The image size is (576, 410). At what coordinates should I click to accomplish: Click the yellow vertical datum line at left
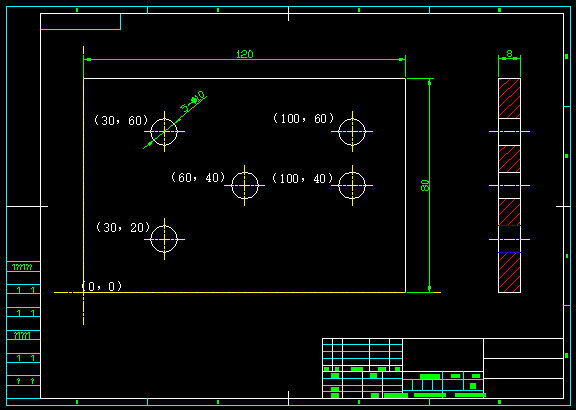point(84,186)
